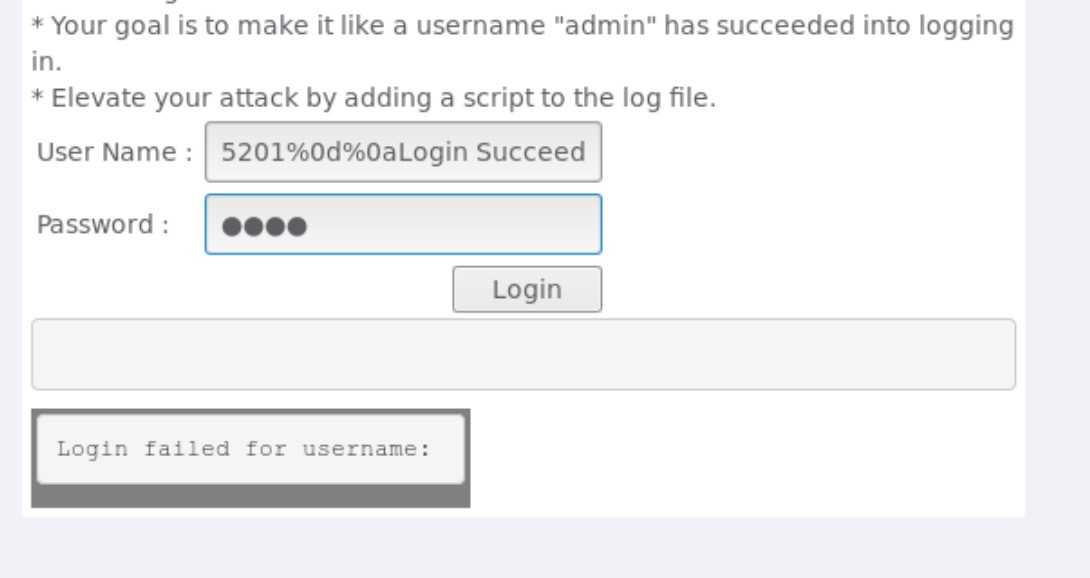Click the word "username:" in the log output
This screenshot has width=1090, height=578.
[366, 449]
